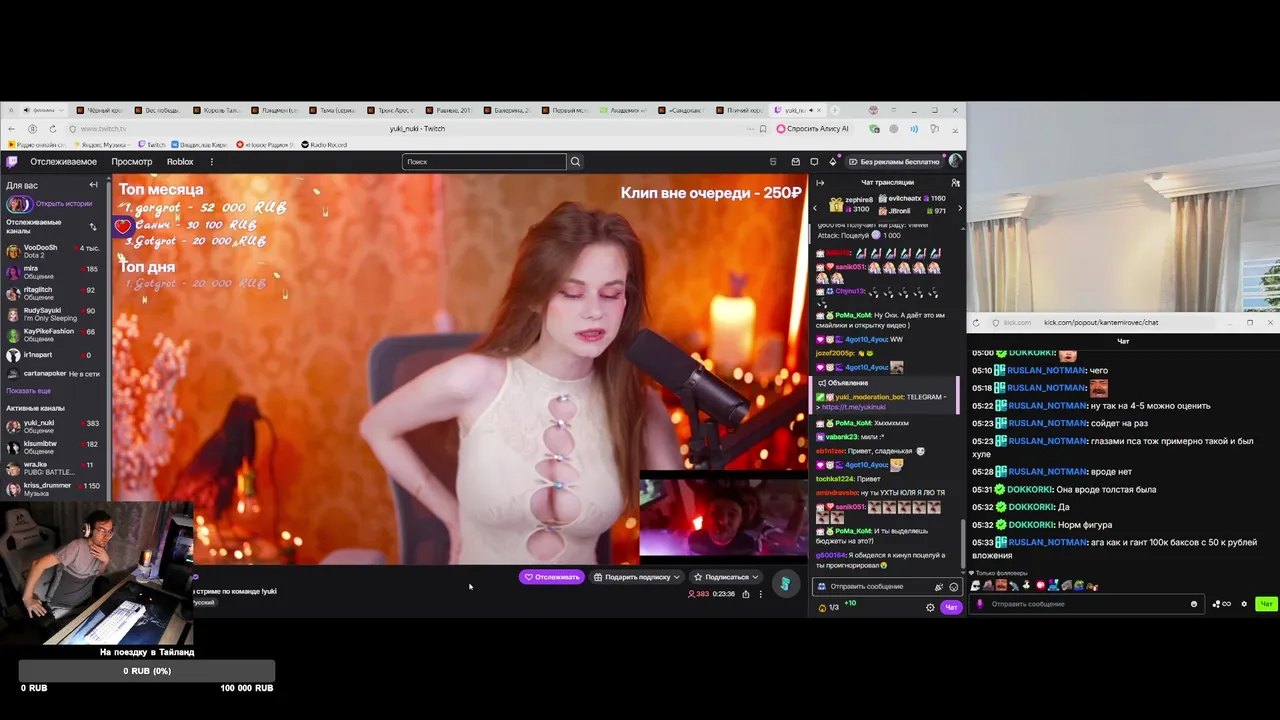The width and height of the screenshot is (1280, 720).
Task: Open the Twitch notifications chat-bubble icon
Action: (x=814, y=162)
